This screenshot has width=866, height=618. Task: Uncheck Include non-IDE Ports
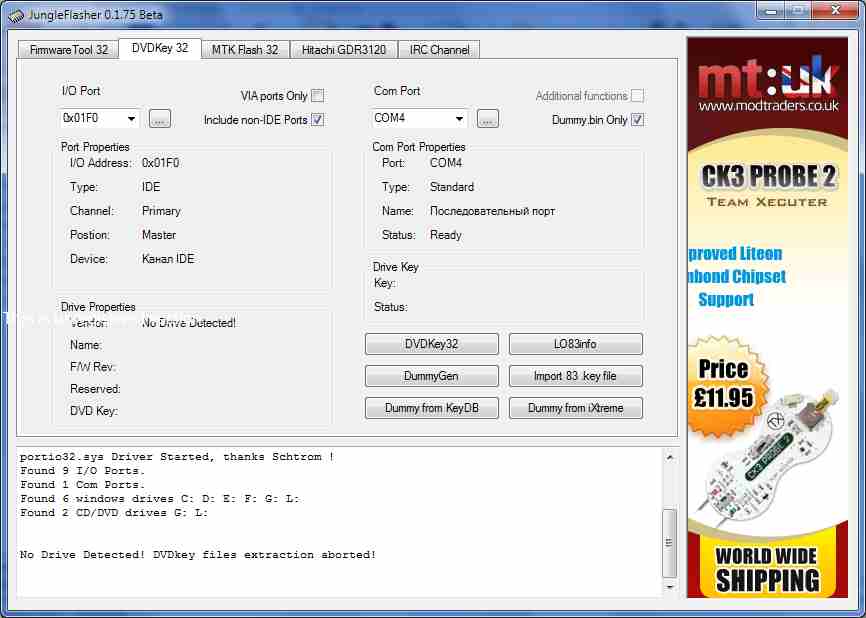click(317, 120)
